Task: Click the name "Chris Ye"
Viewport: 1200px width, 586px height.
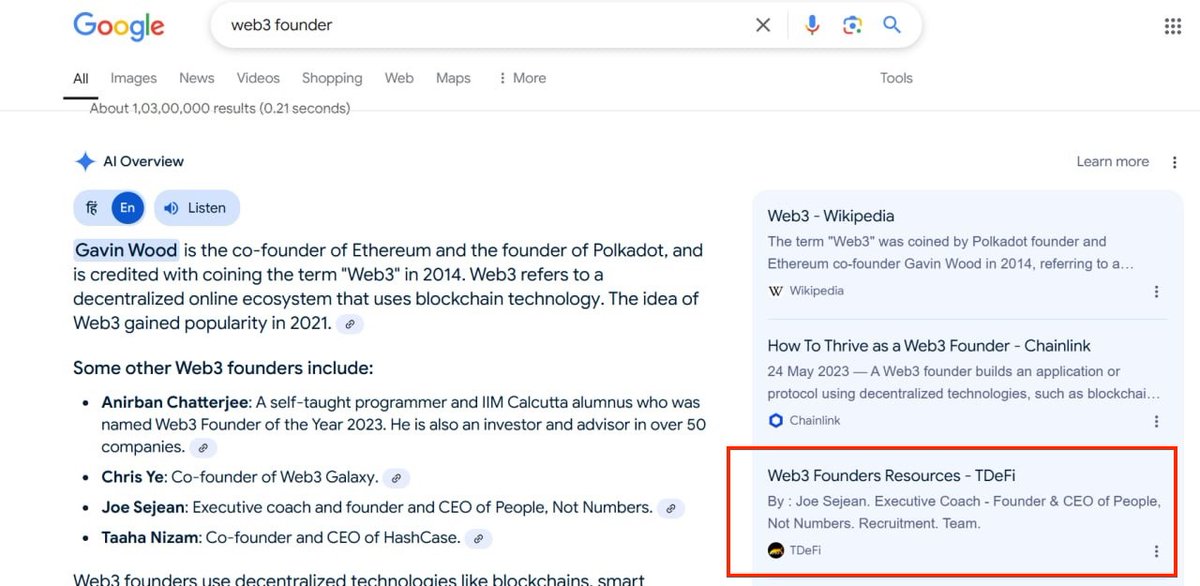Action: click(x=133, y=478)
